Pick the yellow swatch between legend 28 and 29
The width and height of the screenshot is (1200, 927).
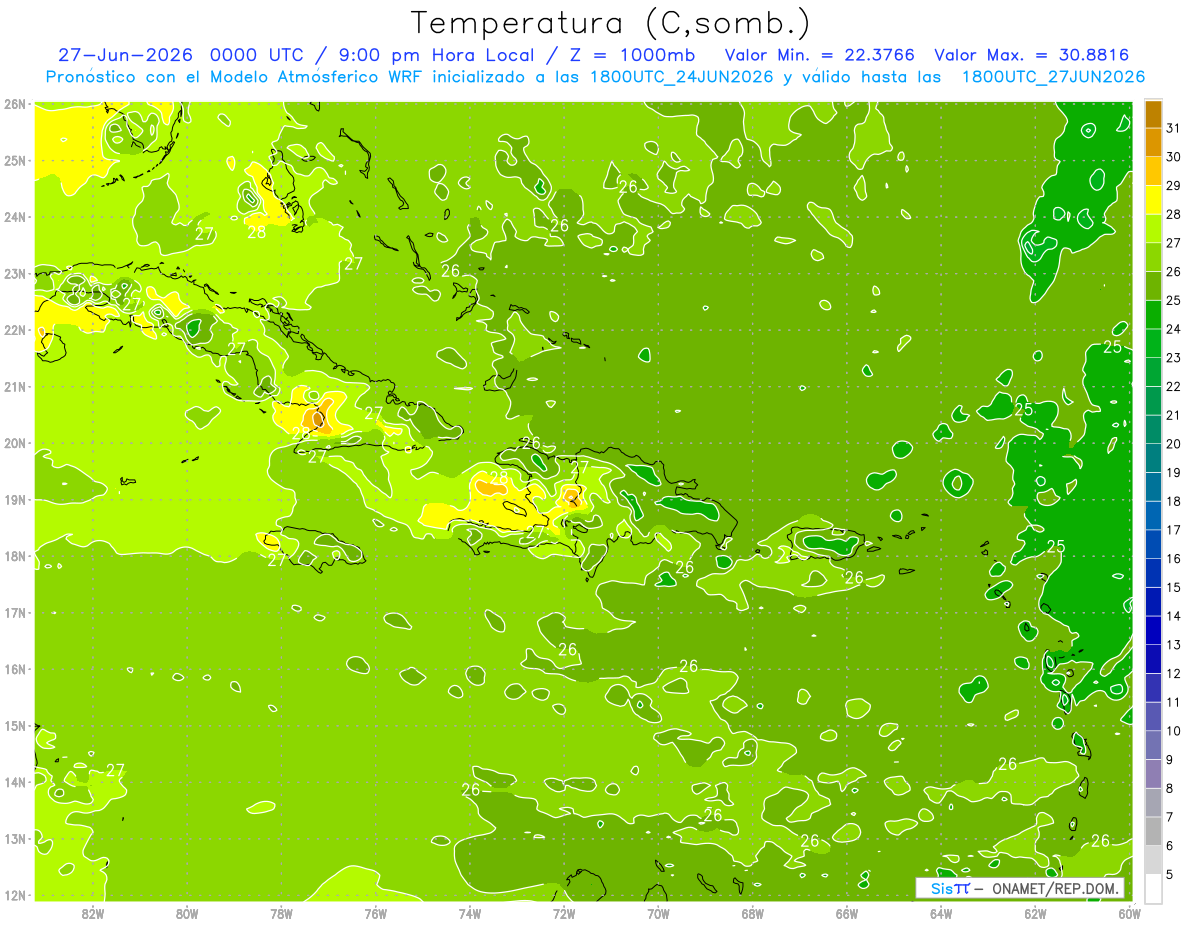1153,200
